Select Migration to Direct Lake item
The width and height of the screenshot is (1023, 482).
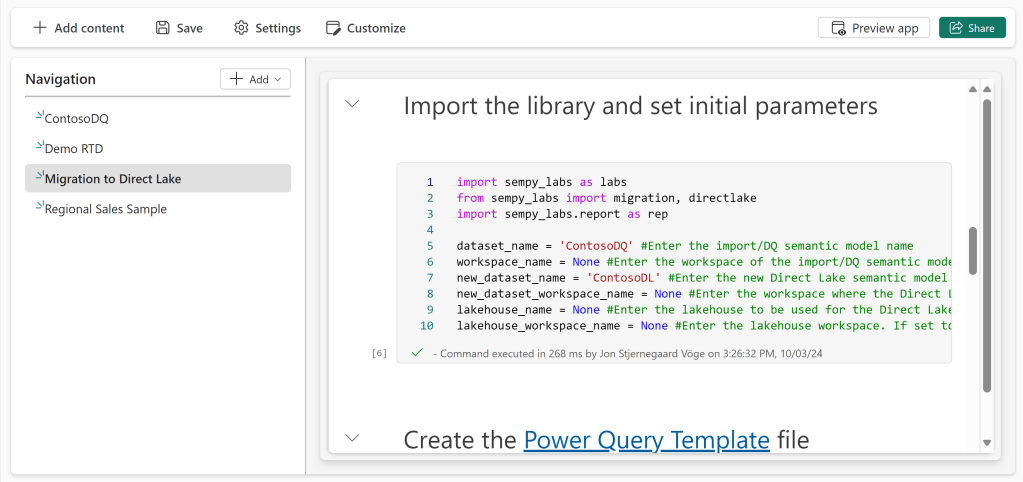113,179
